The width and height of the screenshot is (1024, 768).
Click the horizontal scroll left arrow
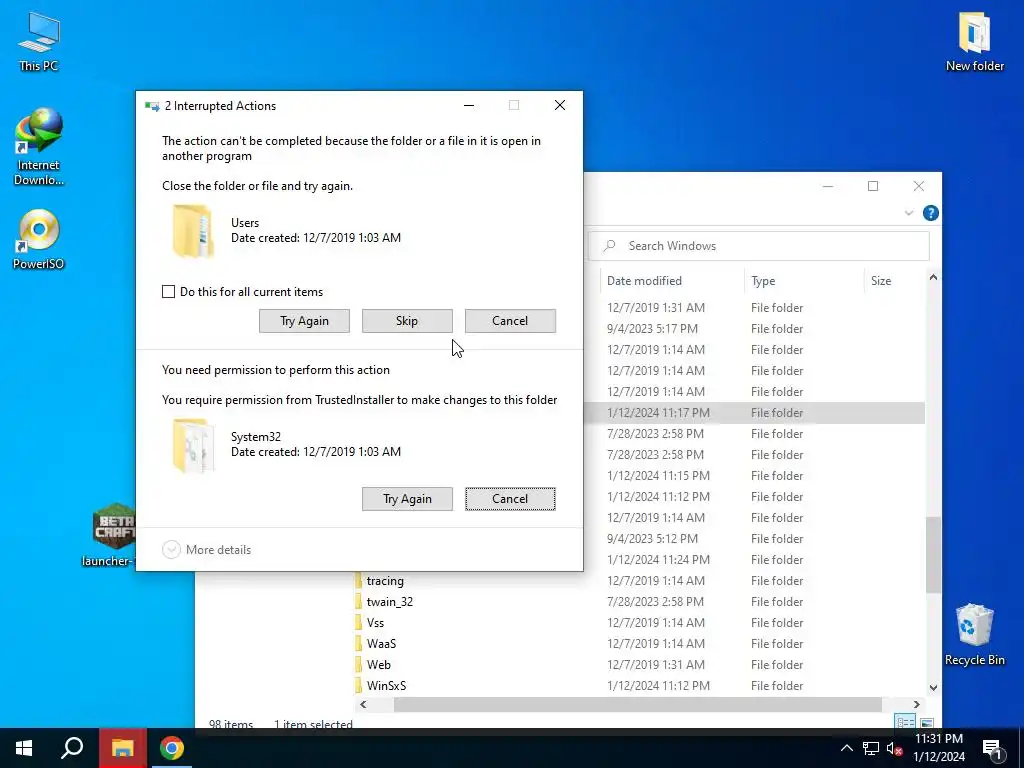[x=363, y=705]
